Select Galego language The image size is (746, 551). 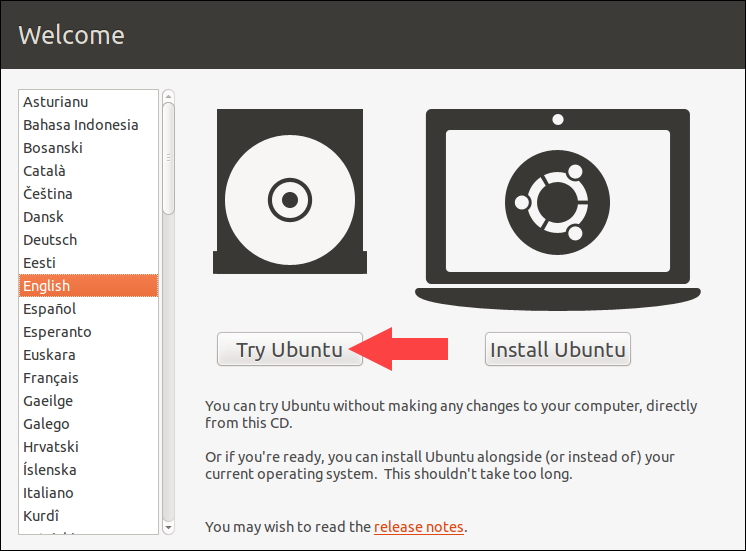[88, 424]
